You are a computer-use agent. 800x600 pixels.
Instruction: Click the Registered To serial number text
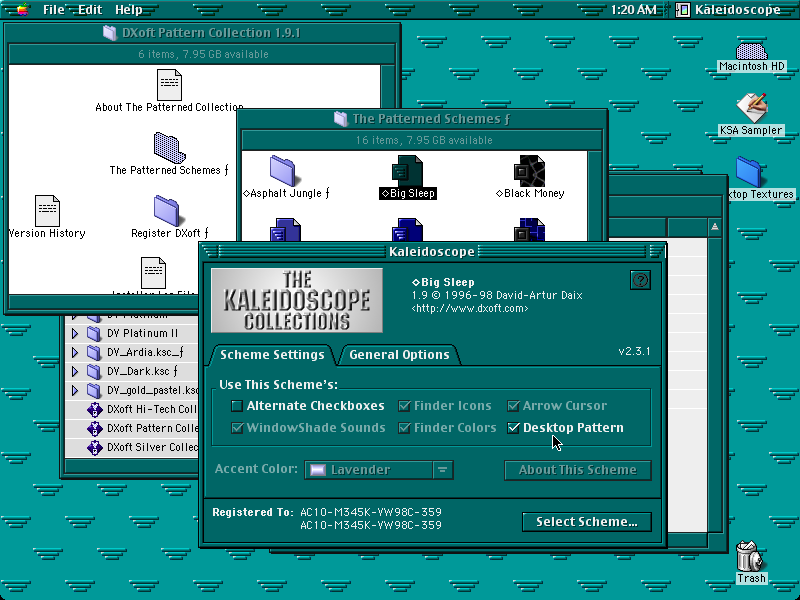(371, 518)
